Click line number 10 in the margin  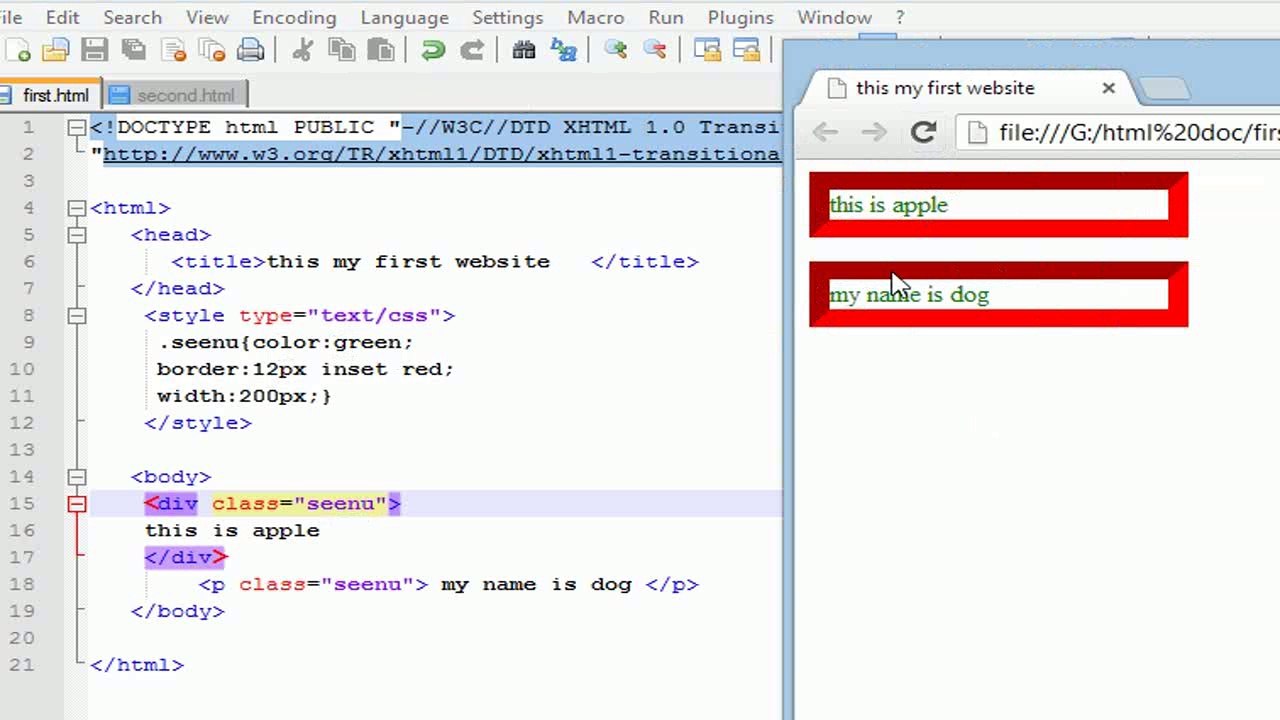click(22, 369)
